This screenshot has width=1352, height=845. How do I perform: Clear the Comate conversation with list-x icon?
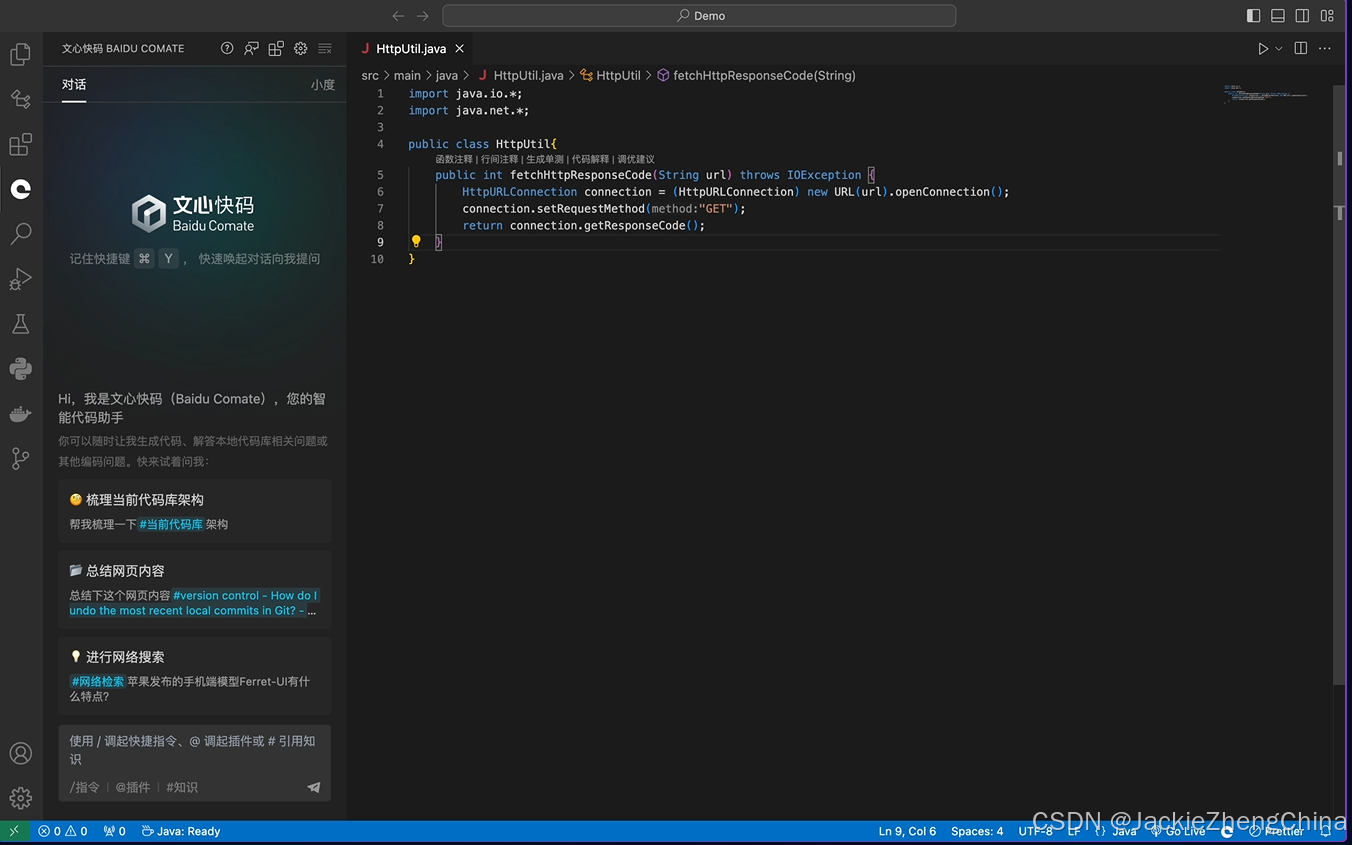(325, 48)
